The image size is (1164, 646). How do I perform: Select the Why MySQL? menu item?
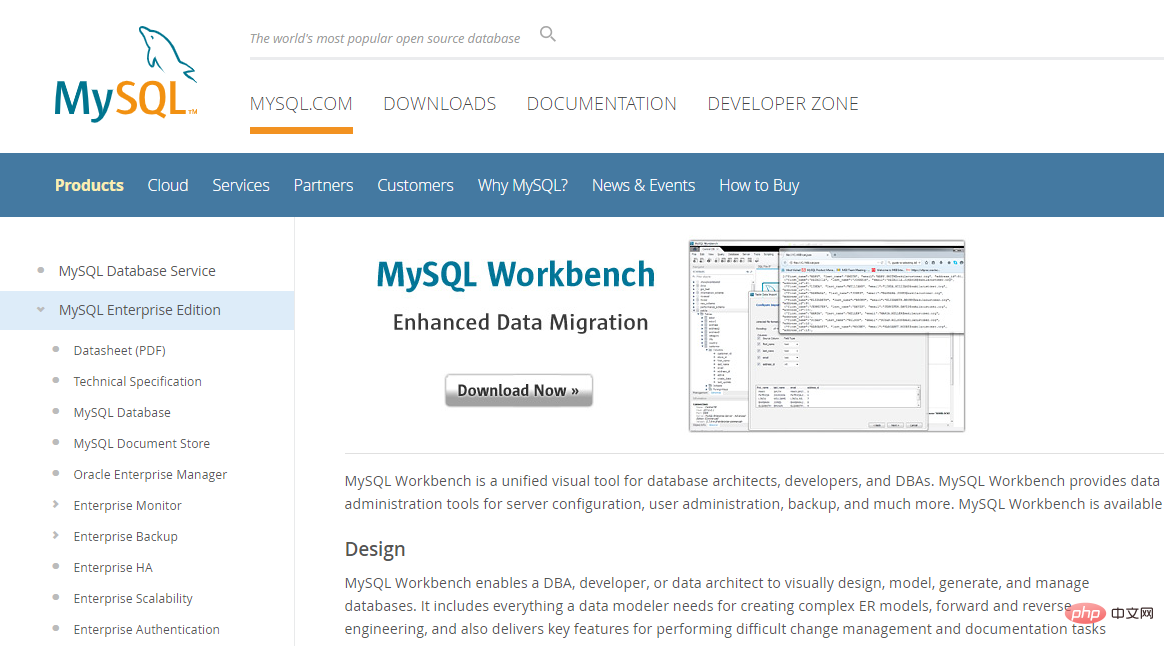pyautogui.click(x=523, y=185)
